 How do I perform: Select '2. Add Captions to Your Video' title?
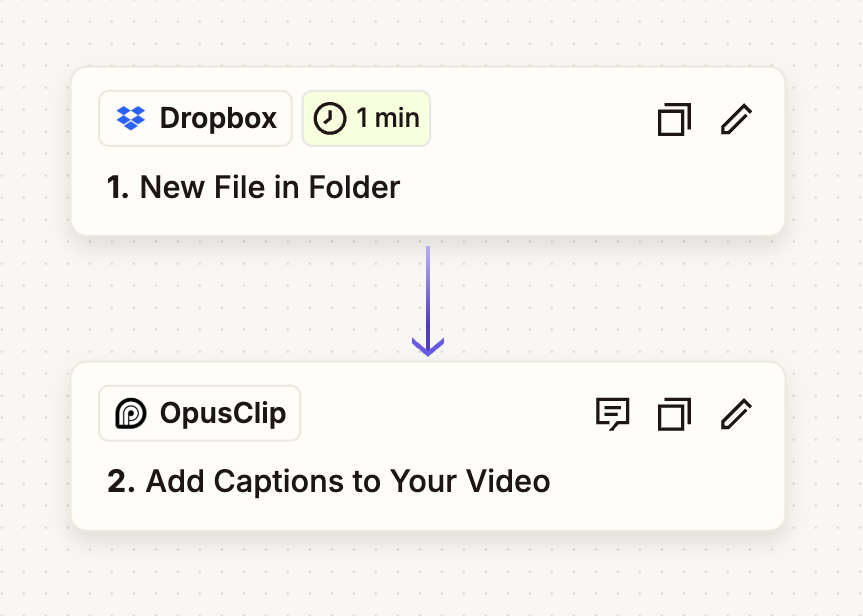click(329, 482)
